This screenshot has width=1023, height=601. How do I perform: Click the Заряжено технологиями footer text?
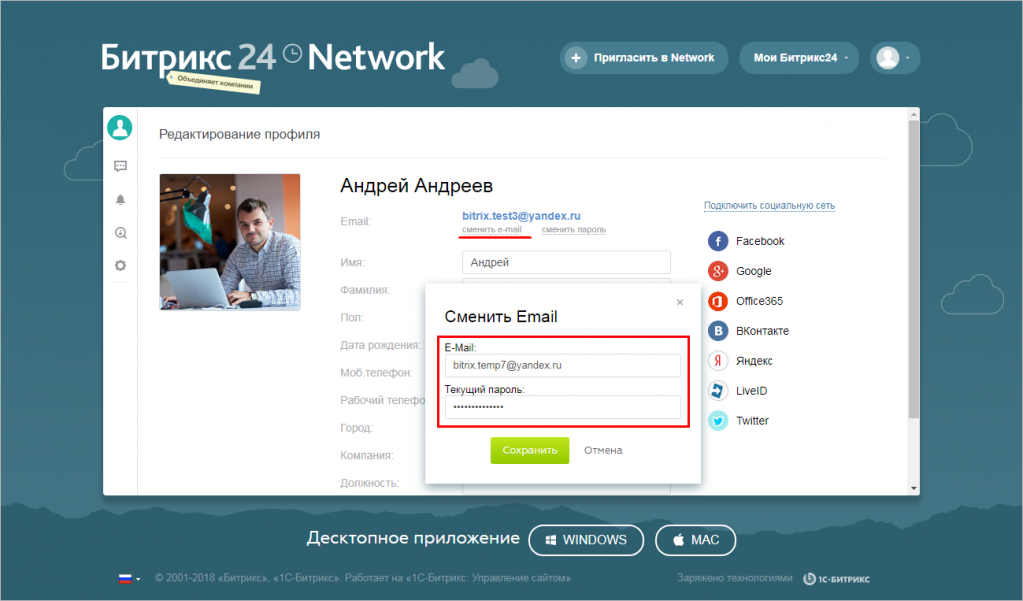tap(735, 578)
